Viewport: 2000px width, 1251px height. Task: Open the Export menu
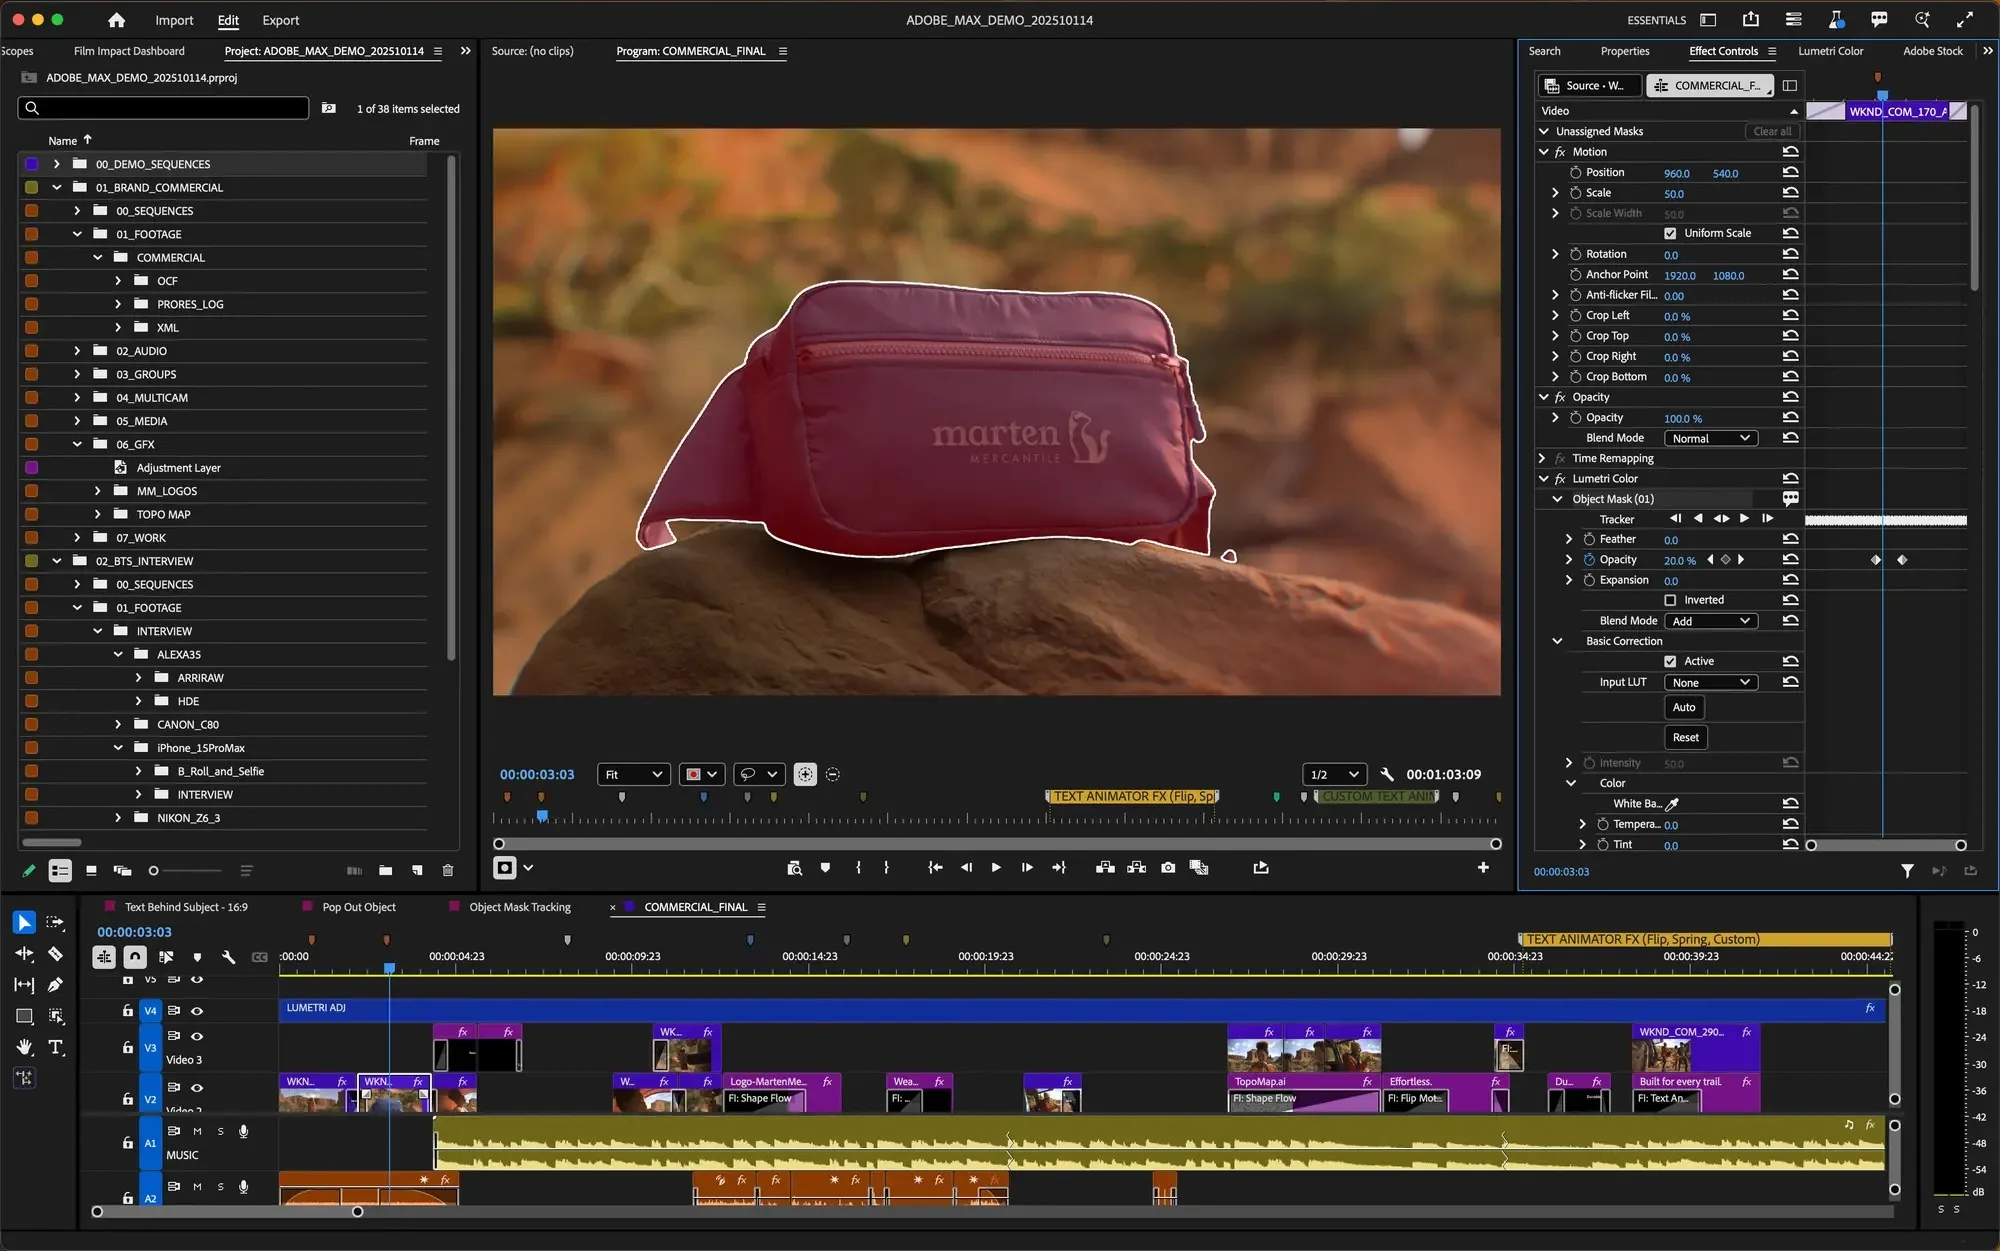coord(280,20)
